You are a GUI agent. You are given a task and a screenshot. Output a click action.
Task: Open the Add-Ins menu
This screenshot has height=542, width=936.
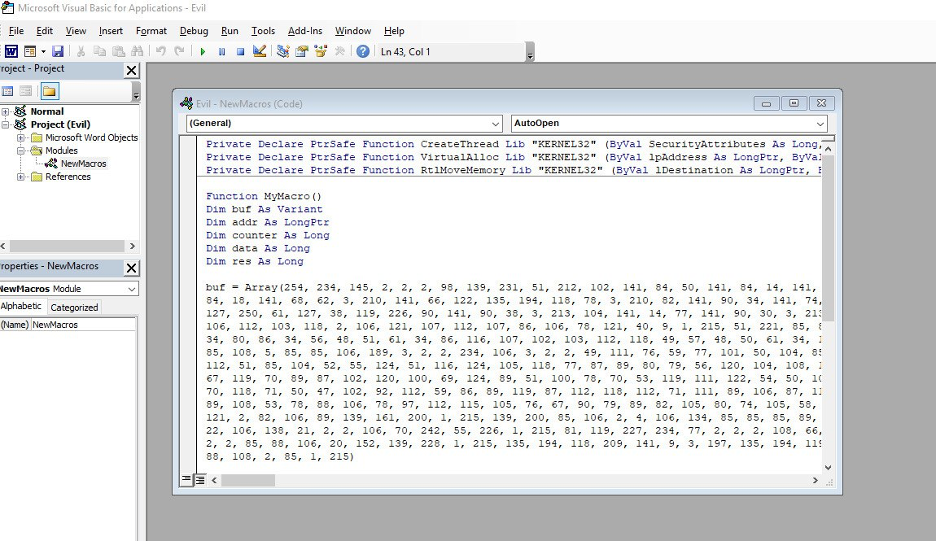304,31
